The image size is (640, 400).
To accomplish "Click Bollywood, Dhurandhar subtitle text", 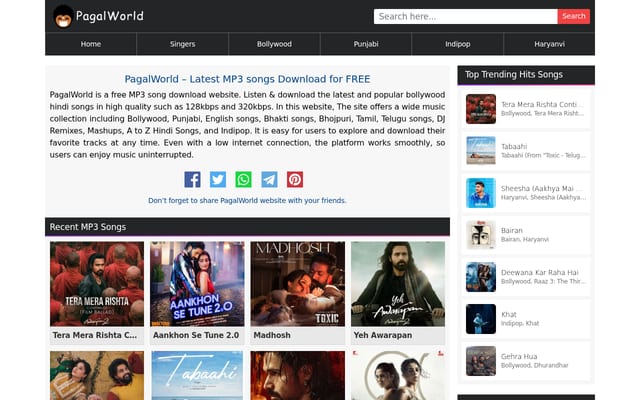I will pyautogui.click(x=534, y=365).
